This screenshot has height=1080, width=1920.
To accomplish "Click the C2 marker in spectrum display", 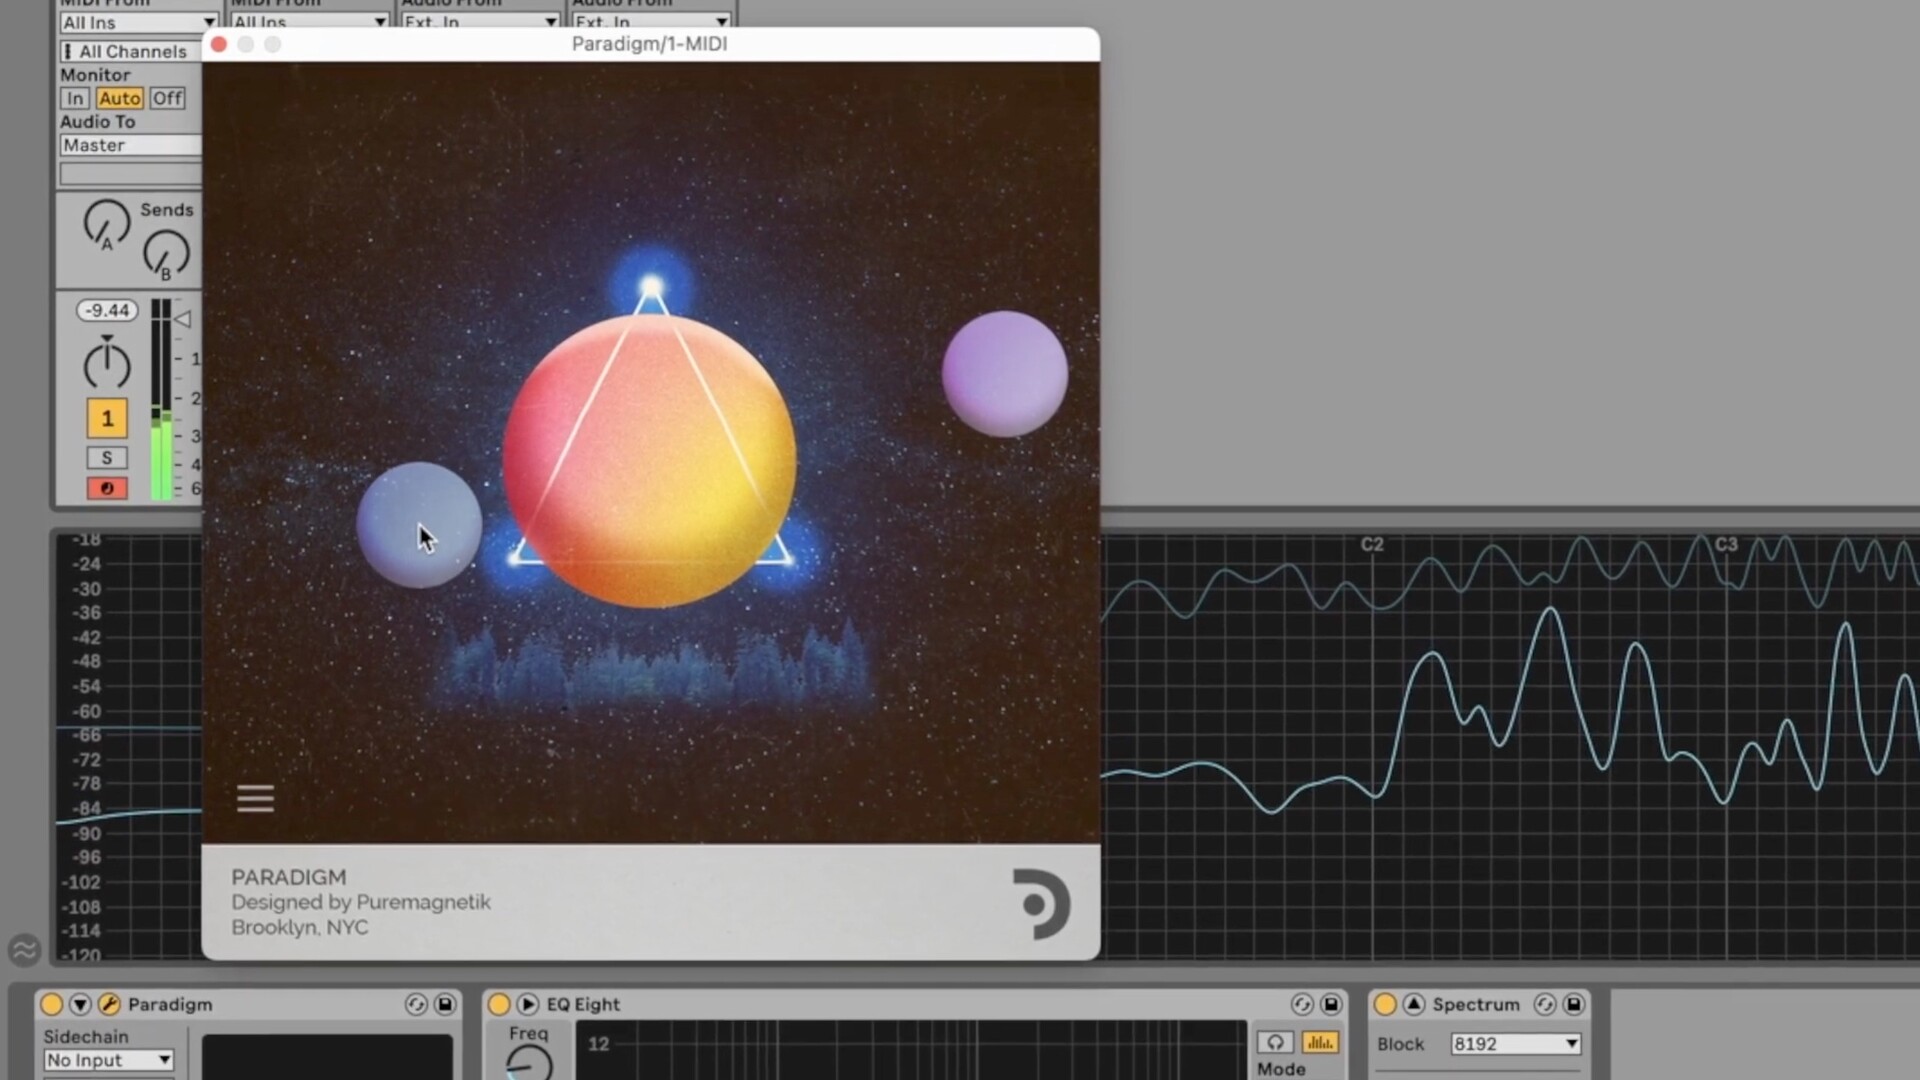I will click(1372, 544).
